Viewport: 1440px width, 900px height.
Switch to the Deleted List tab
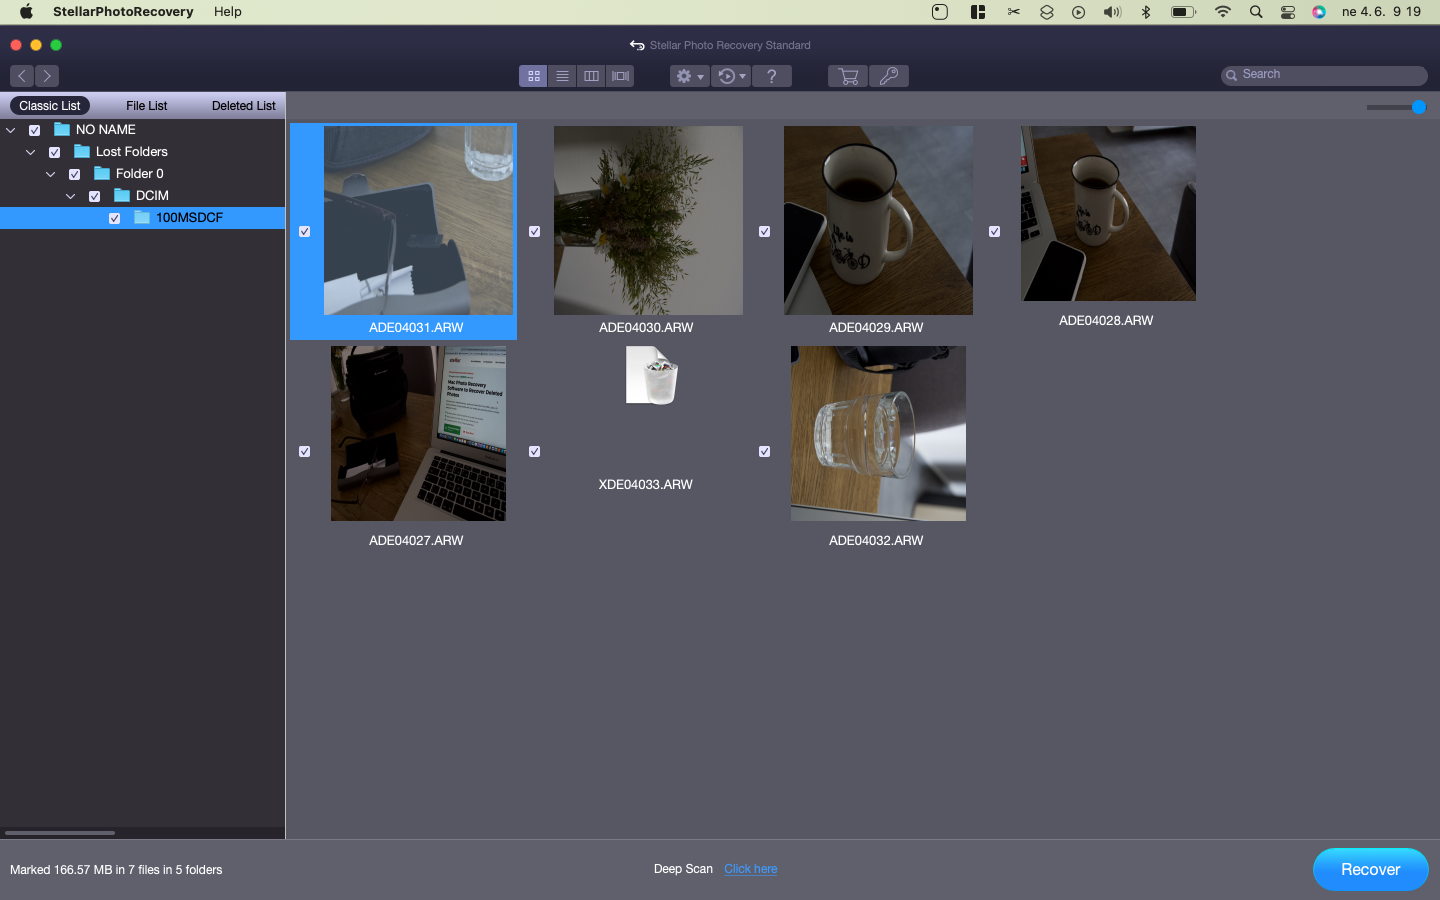(243, 106)
